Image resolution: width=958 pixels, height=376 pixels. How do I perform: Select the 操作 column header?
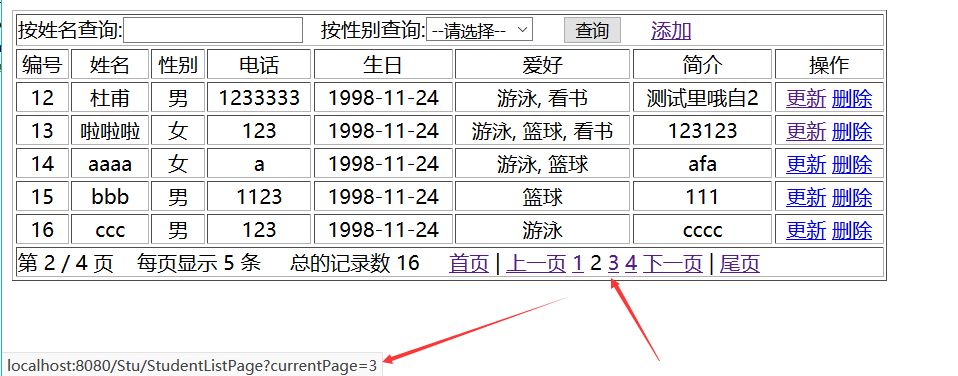[829, 64]
